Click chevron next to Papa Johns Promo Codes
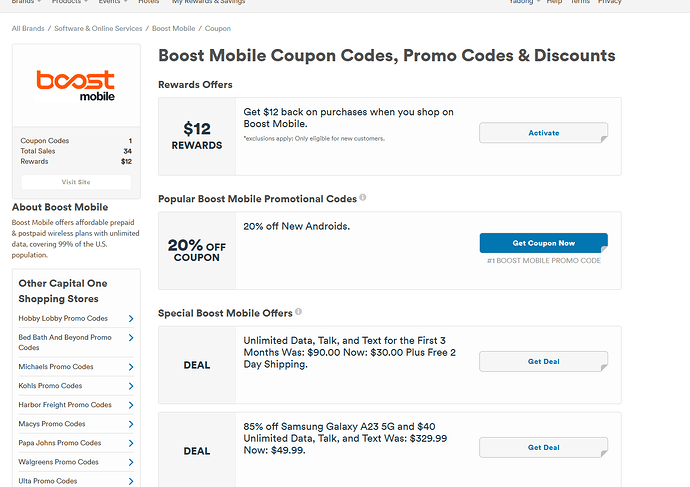 [131, 443]
